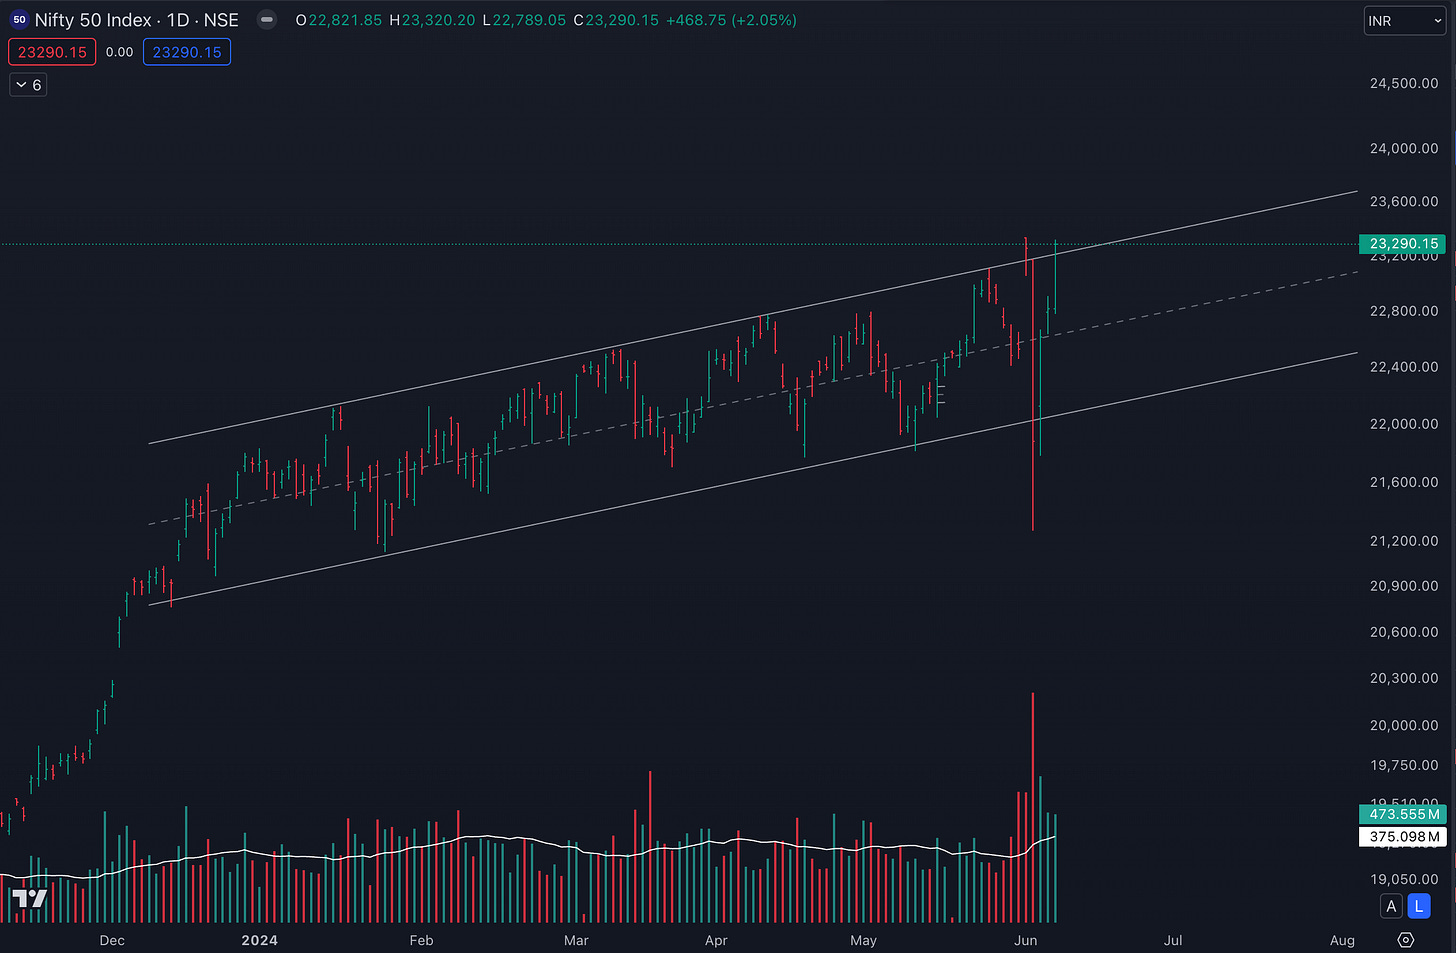The width and height of the screenshot is (1456, 953).
Task: Click the 20,600.00 price axis label
Action: (x=1403, y=632)
